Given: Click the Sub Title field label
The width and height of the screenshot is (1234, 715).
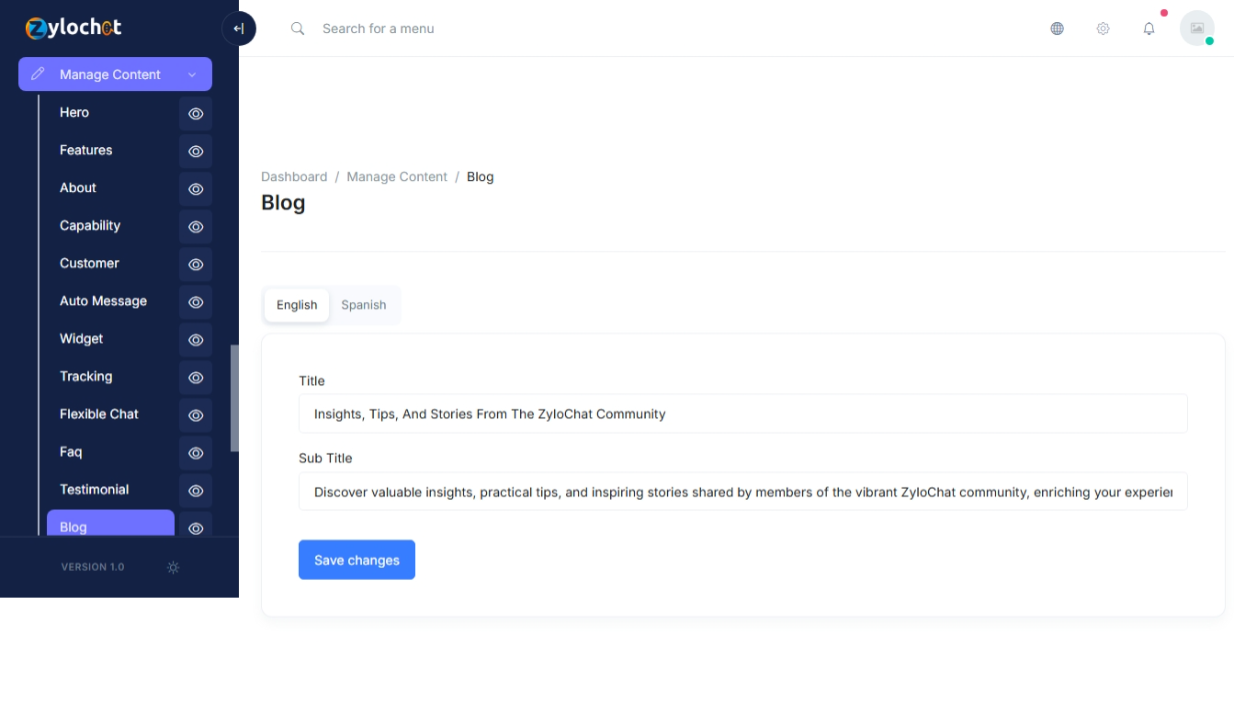Looking at the screenshot, I should coord(326,458).
